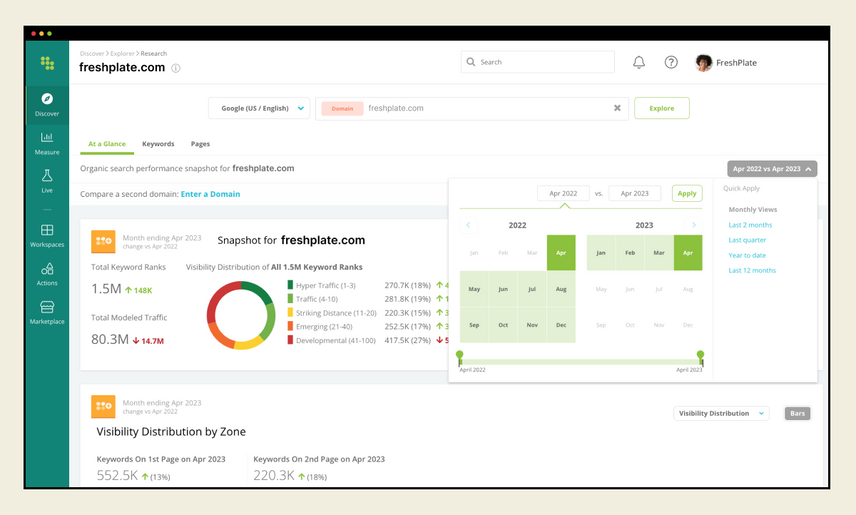Open the Google (US / English) dropdown

click(259, 108)
